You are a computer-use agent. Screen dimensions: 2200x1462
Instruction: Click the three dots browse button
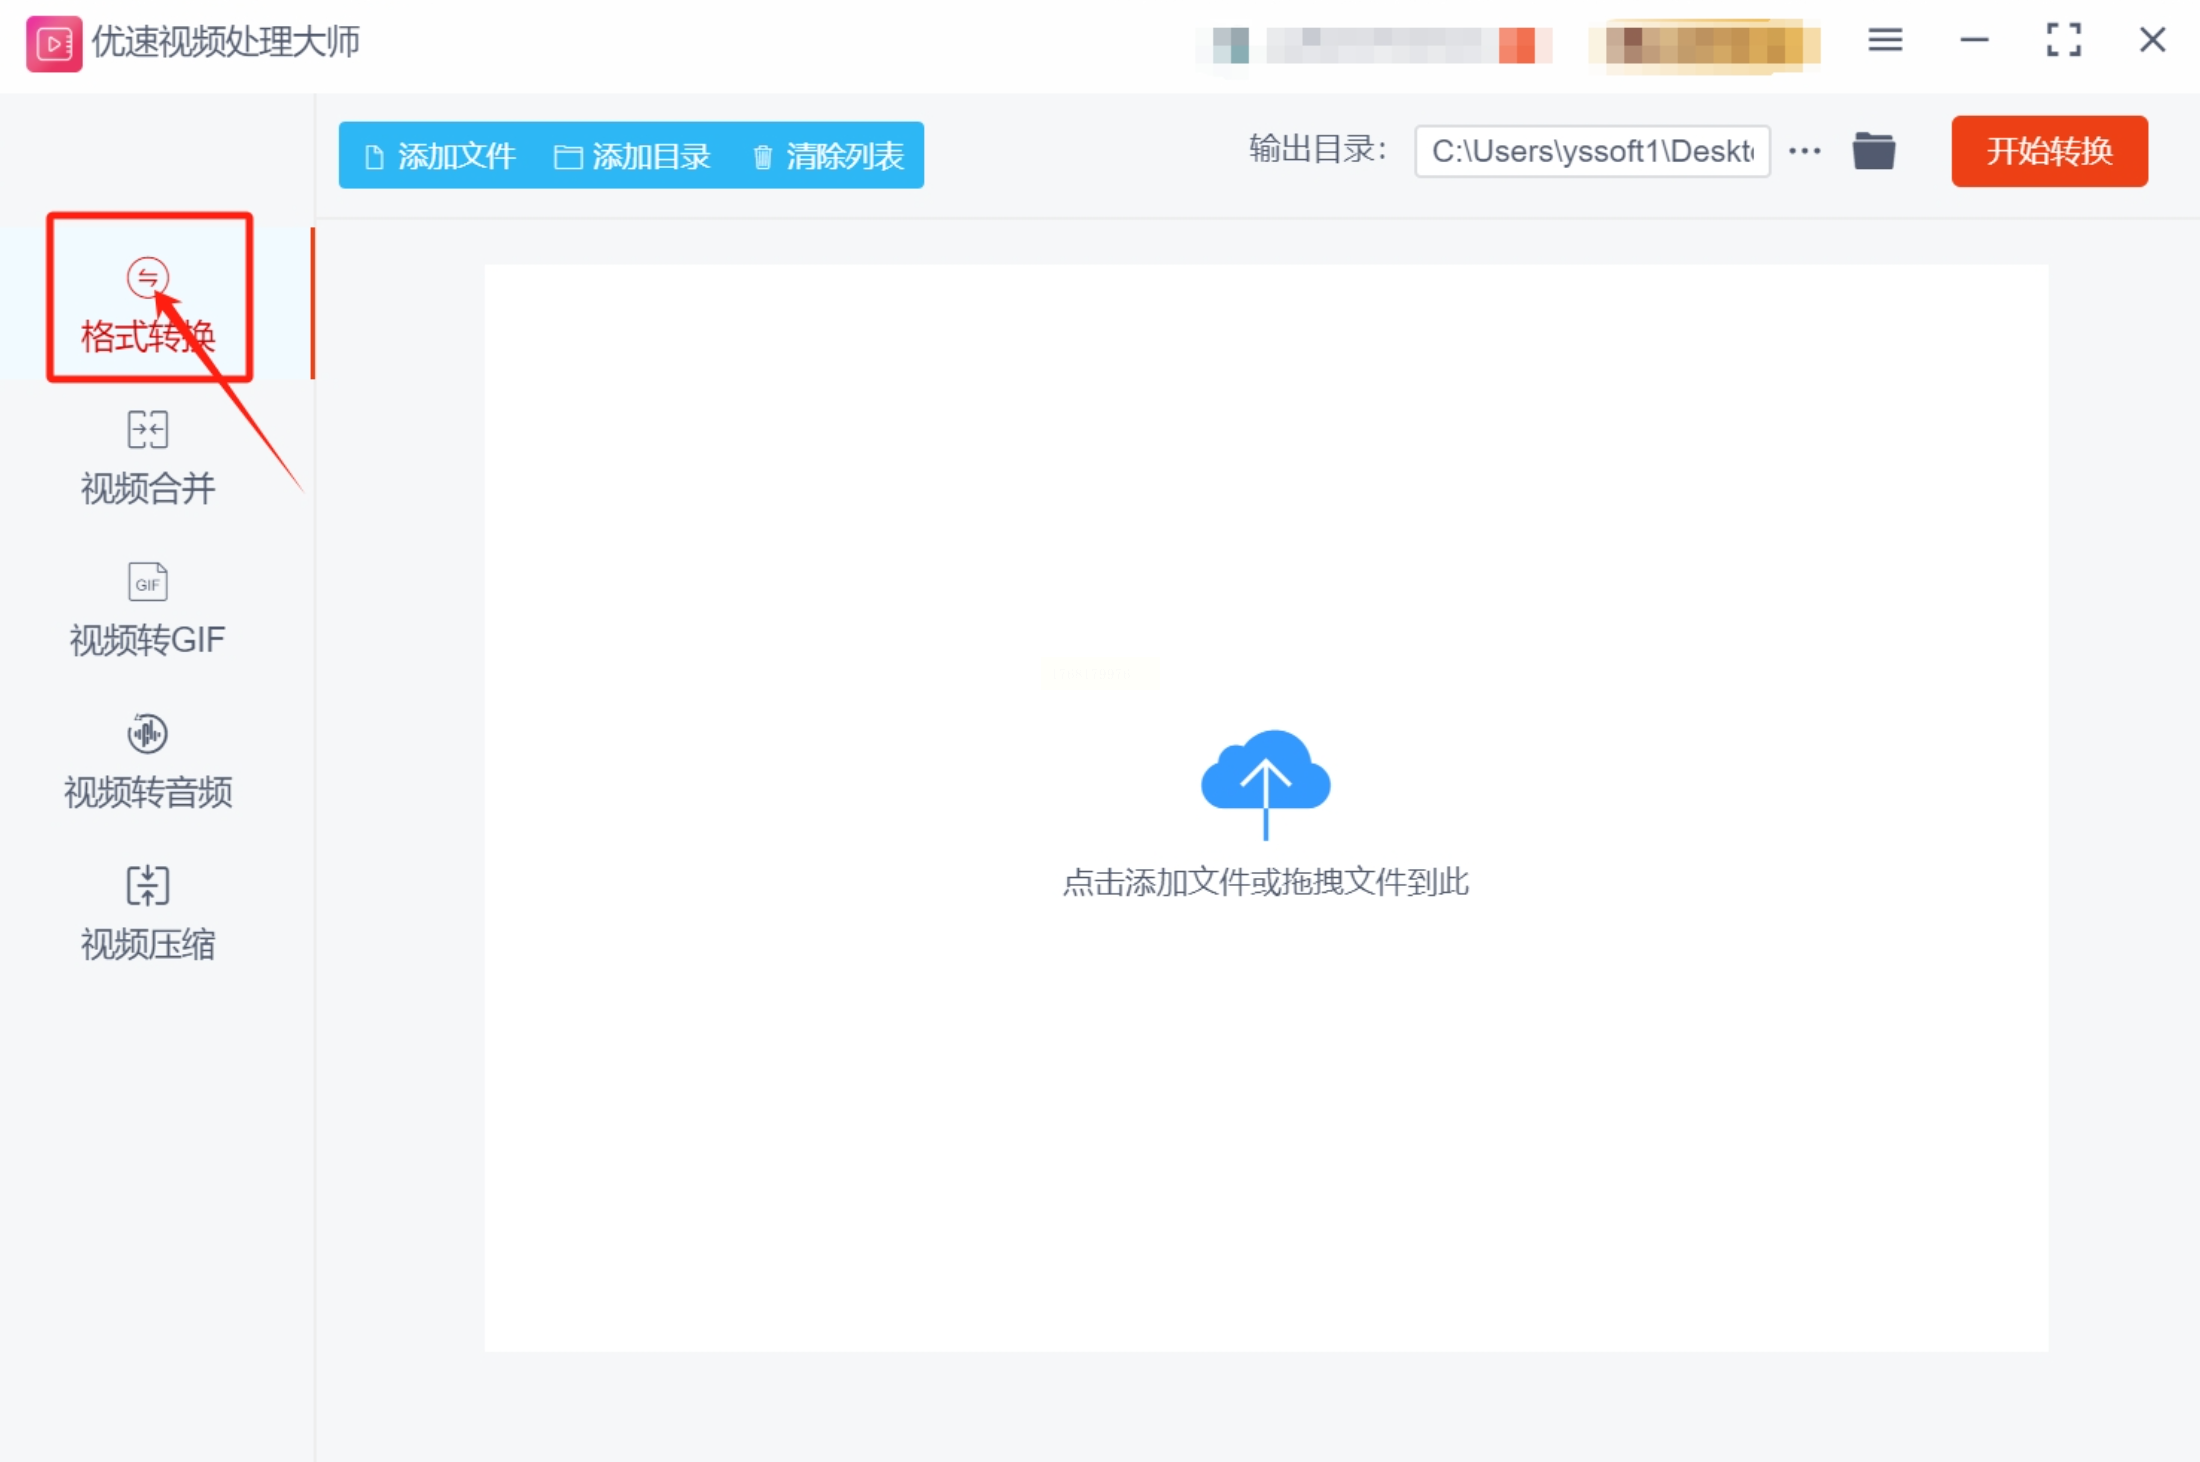point(1804,151)
